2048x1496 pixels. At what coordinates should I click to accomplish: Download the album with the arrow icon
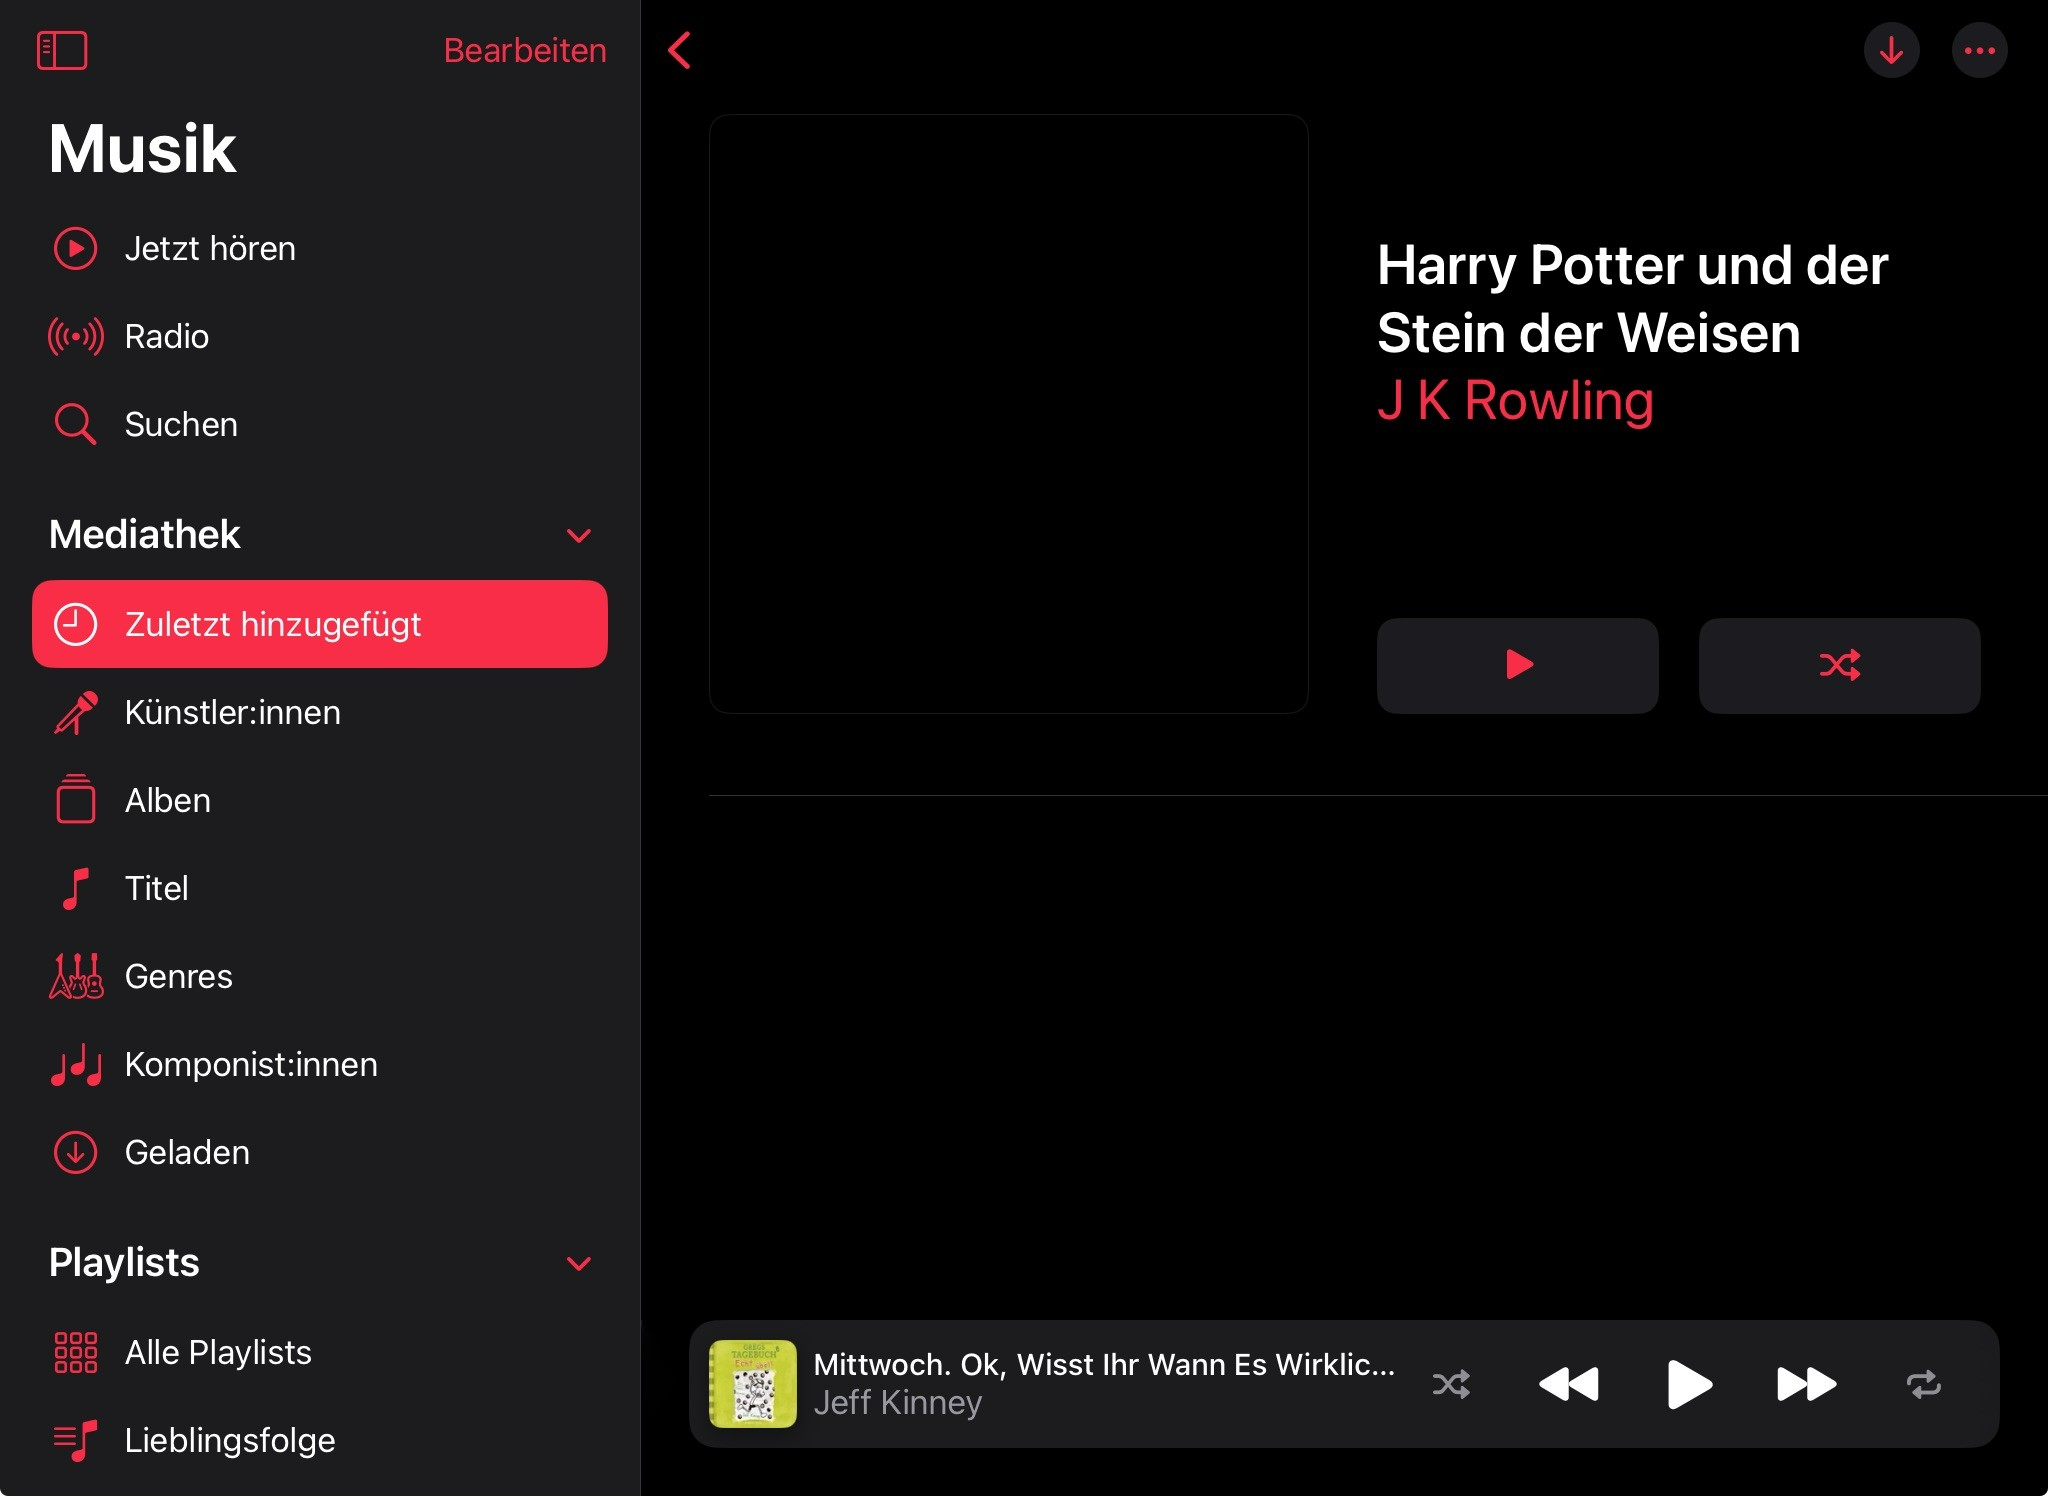pos(1891,50)
